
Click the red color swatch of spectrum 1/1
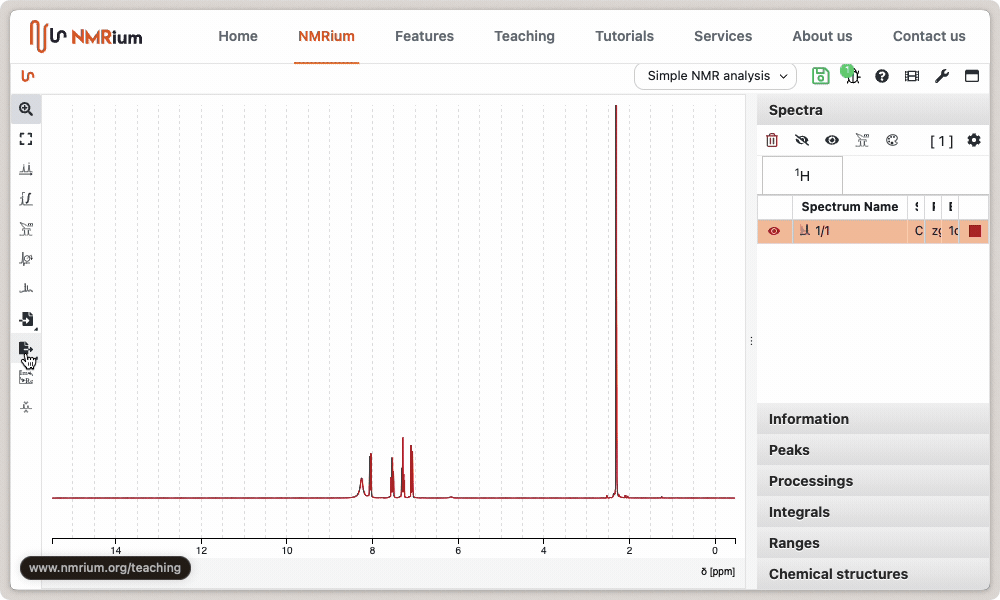[x=975, y=231]
